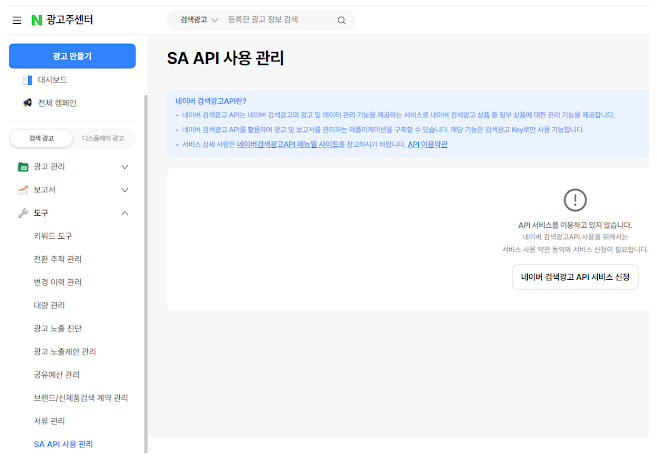Image resolution: width=657 pixels, height=458 pixels.
Task: Open 브랜드/신제품검색 계약 관리 menu item
Action: coord(80,397)
